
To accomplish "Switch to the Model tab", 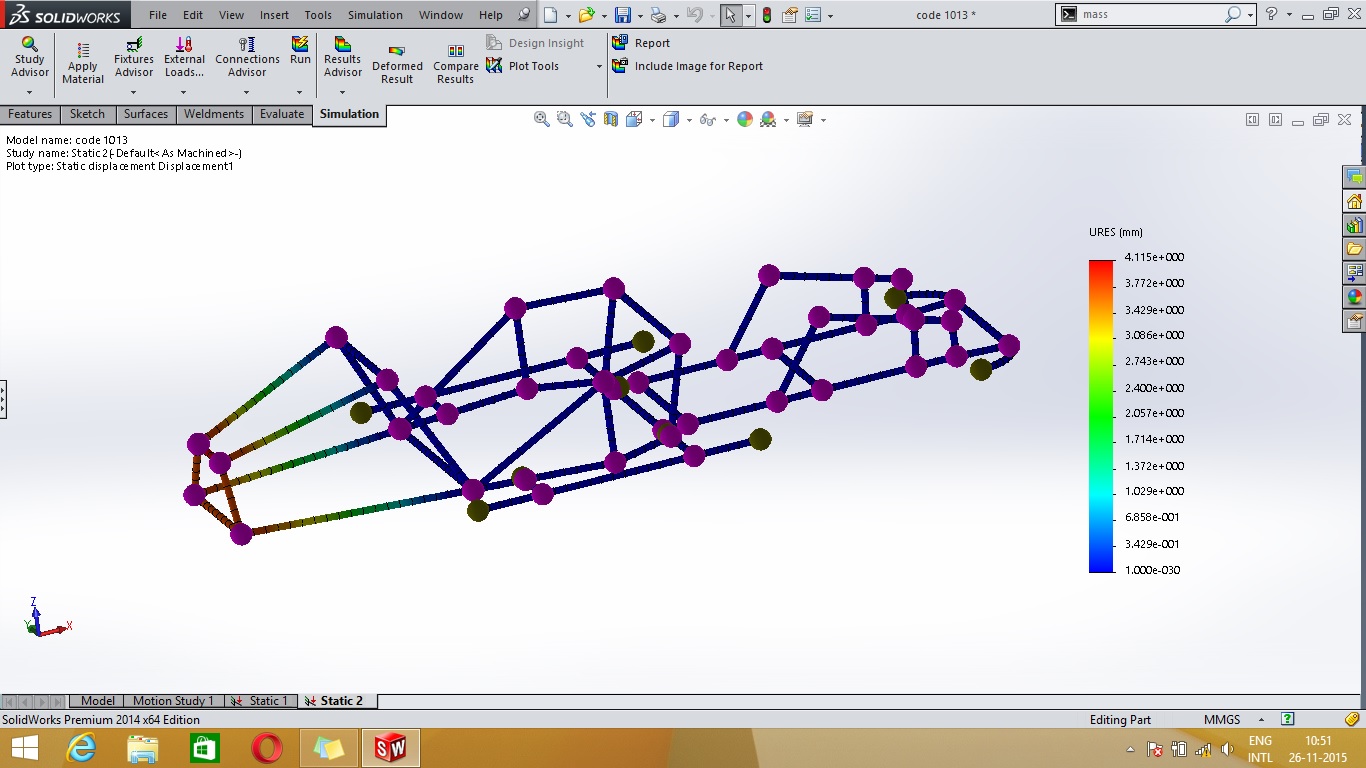I will [x=98, y=701].
